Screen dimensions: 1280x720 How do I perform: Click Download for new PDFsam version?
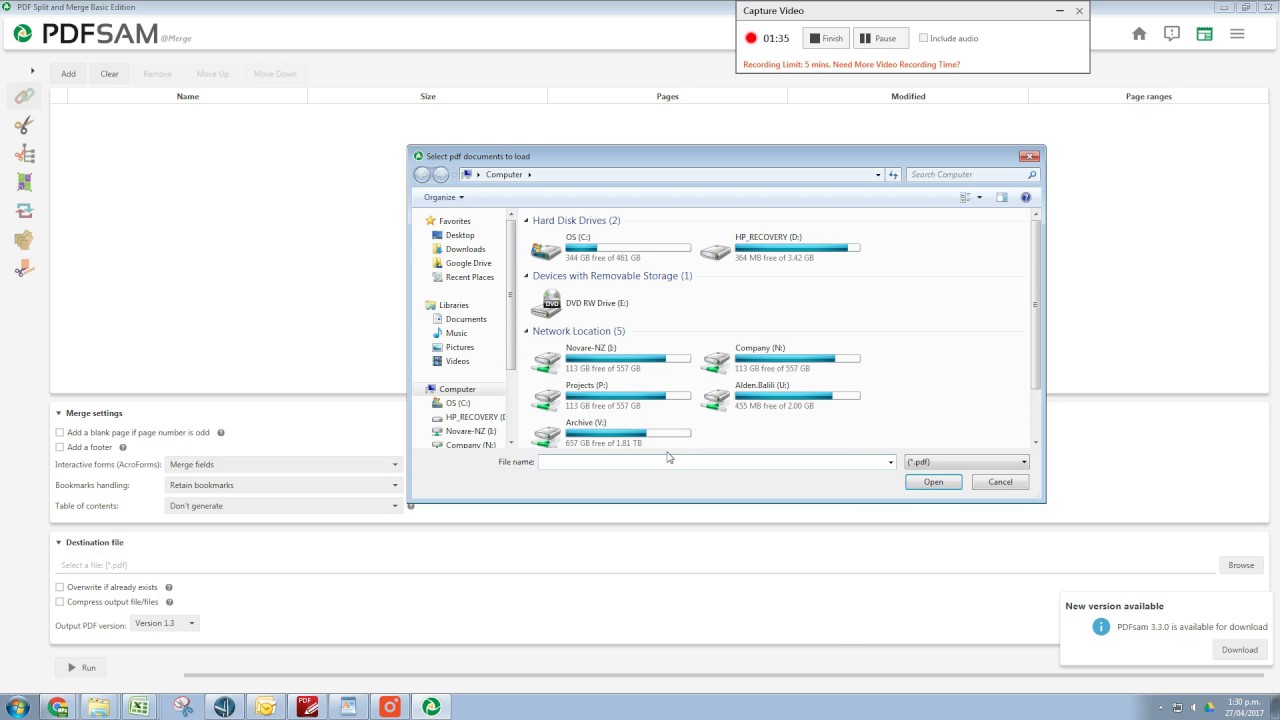pyautogui.click(x=1239, y=649)
